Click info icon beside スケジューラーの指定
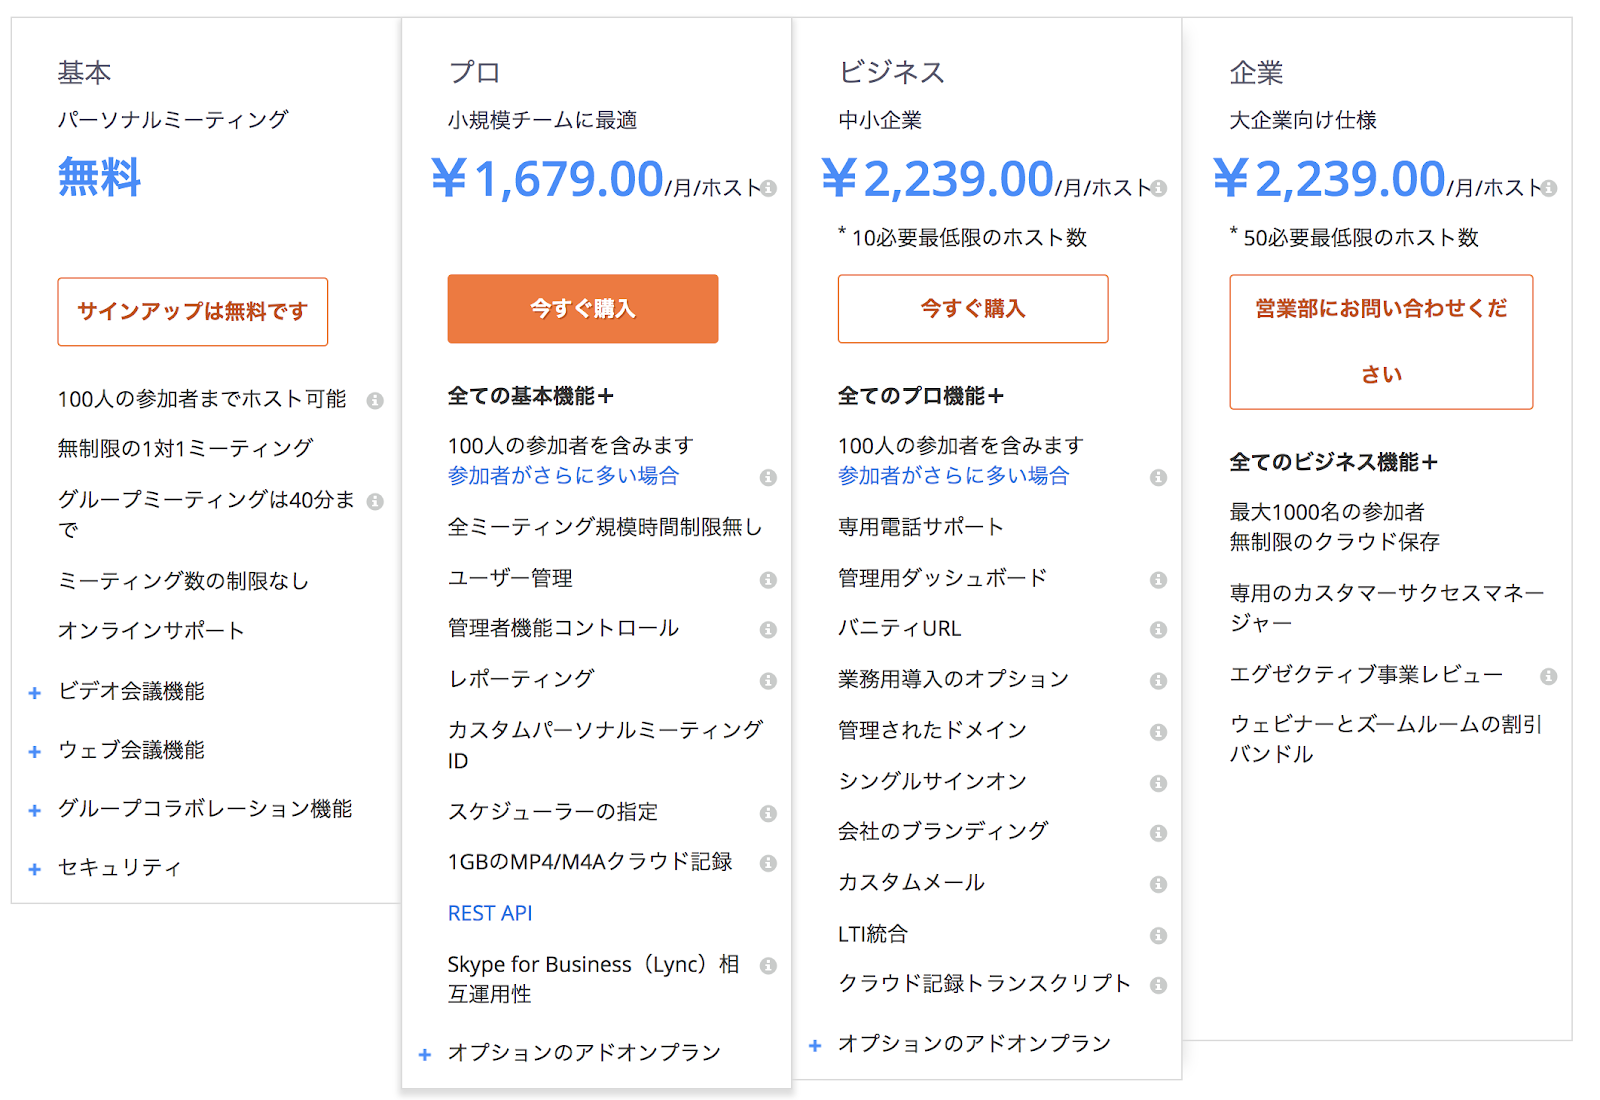1600x1100 pixels. click(x=768, y=814)
